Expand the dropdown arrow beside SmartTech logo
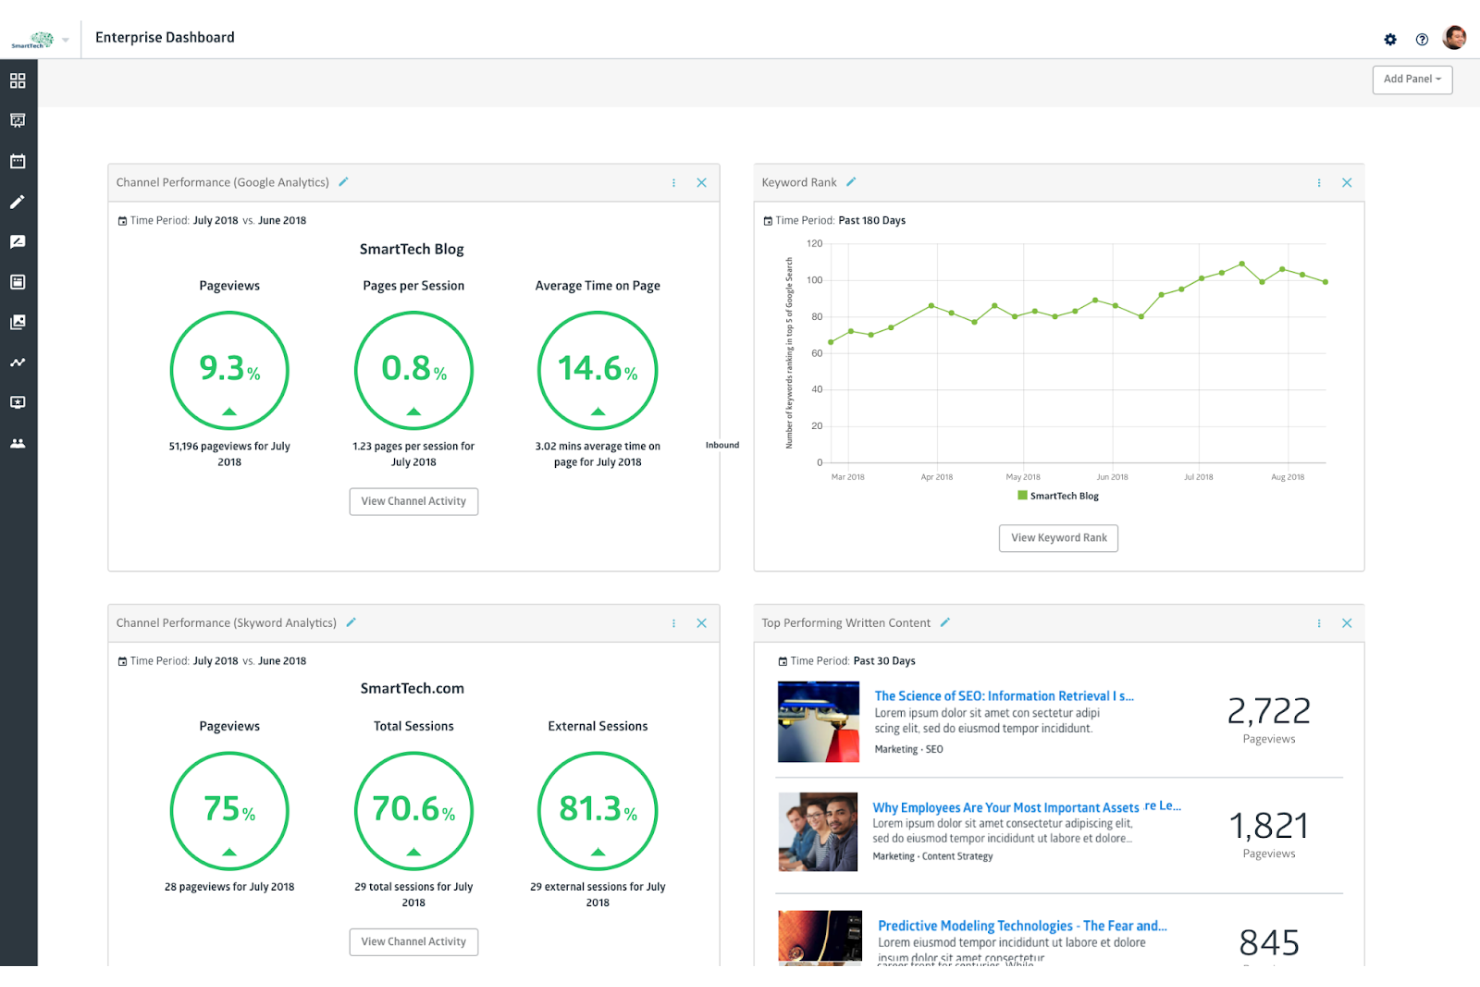This screenshot has width=1480, height=987. [66, 40]
